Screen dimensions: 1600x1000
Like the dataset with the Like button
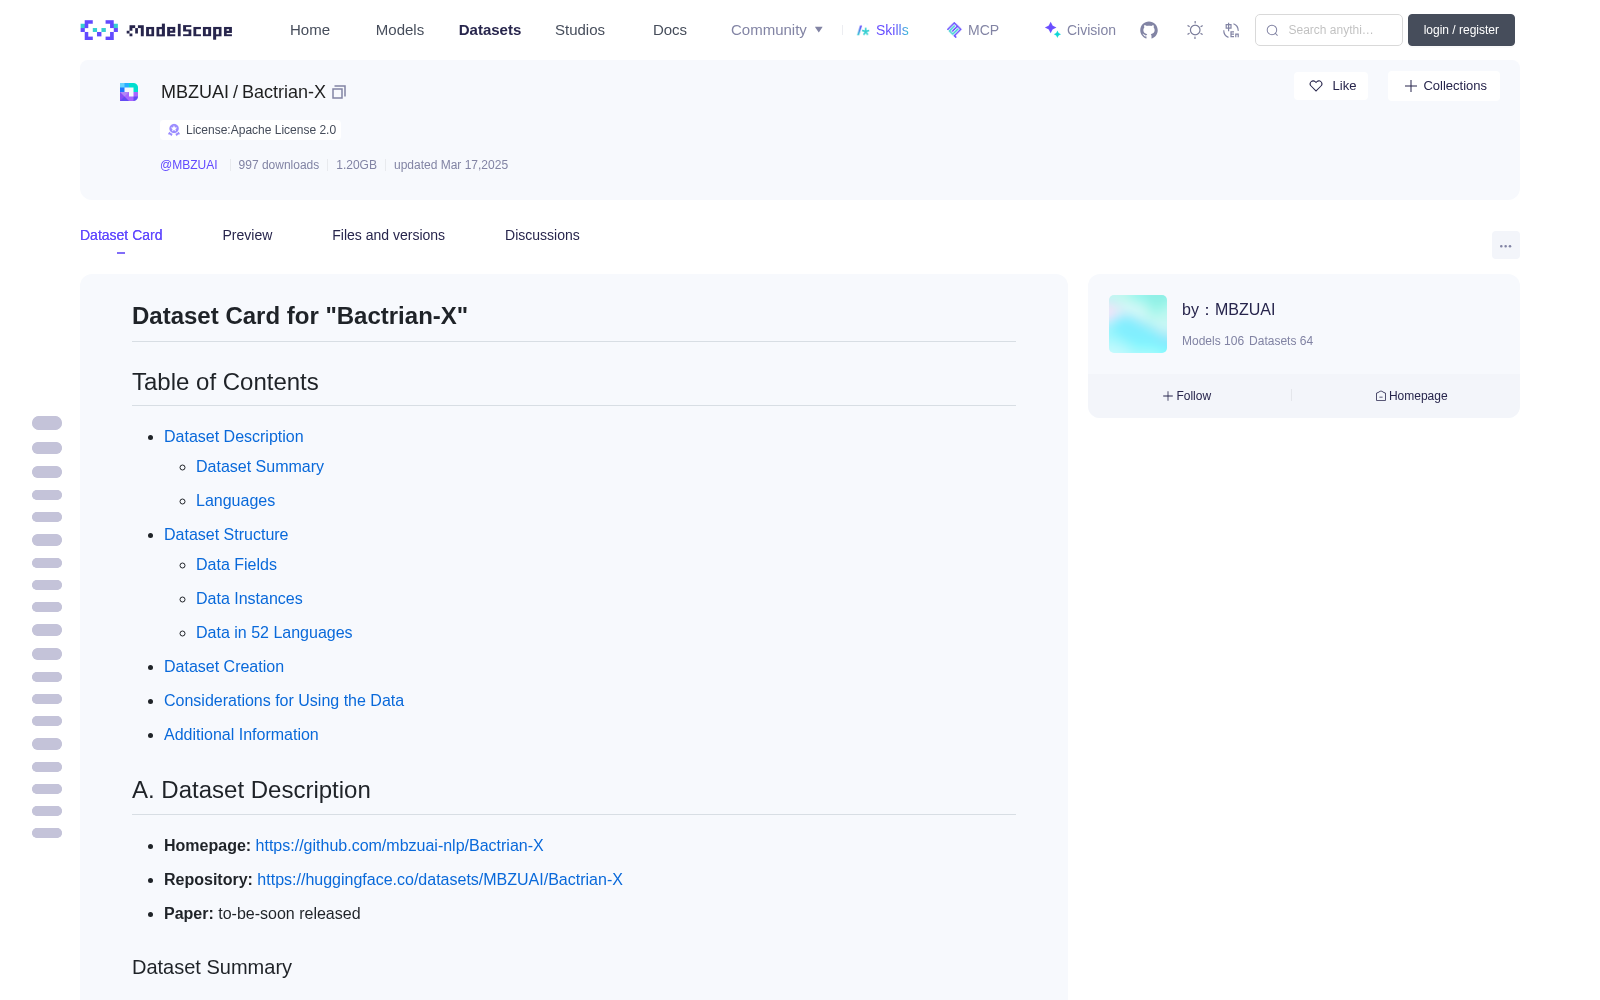1331,86
